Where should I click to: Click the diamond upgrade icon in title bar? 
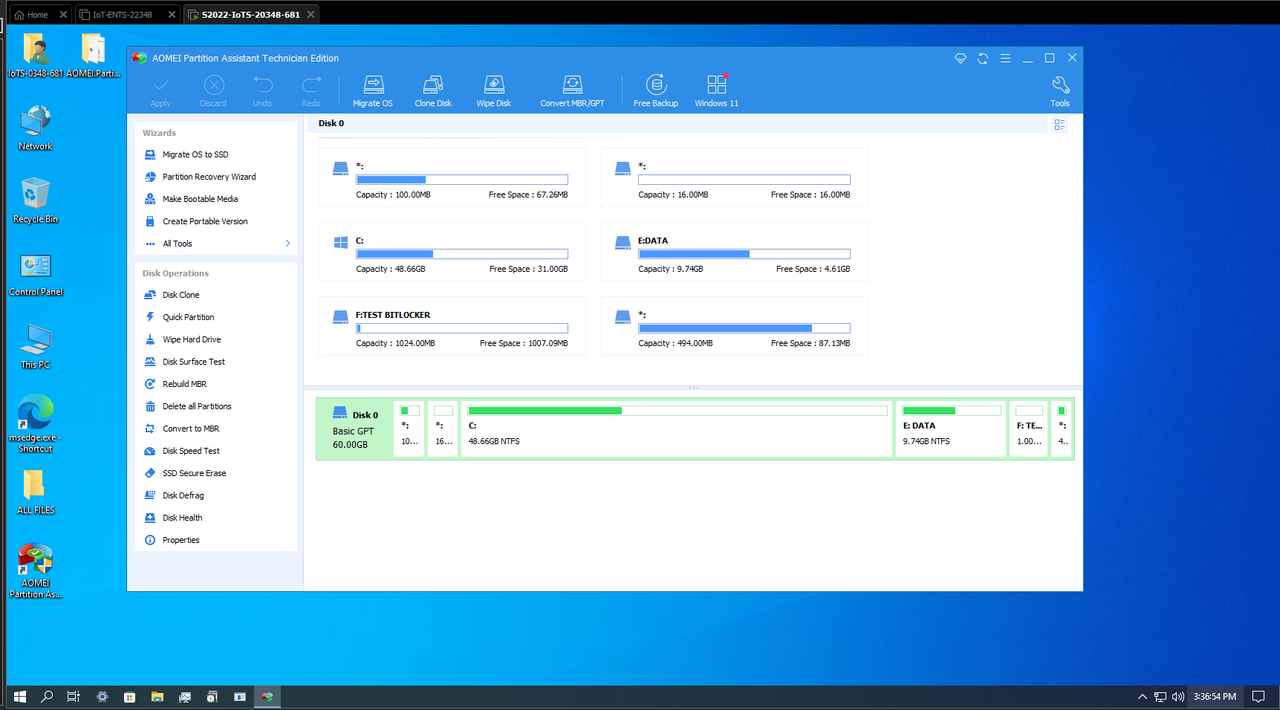coord(960,58)
